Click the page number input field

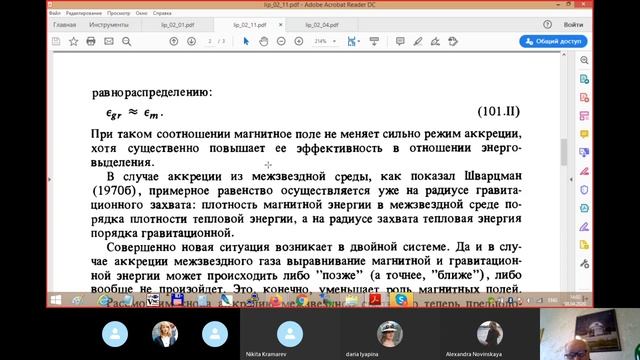coord(210,41)
